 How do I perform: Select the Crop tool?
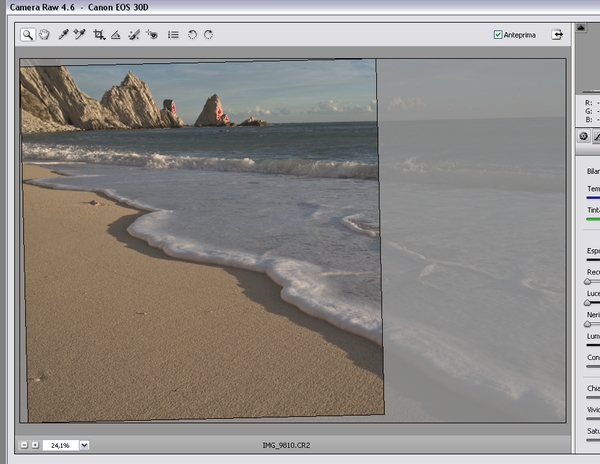point(99,35)
